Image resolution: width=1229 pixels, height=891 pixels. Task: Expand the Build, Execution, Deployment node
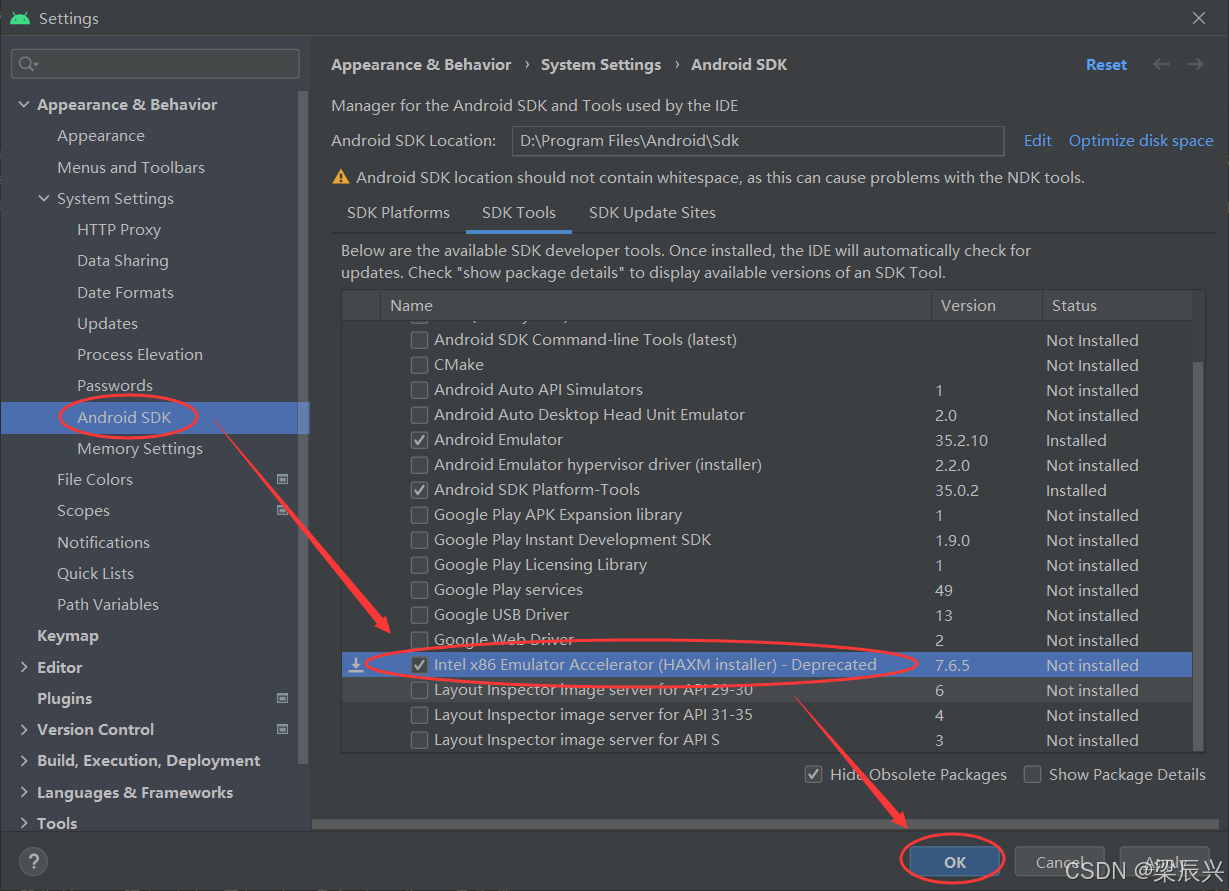(24, 761)
